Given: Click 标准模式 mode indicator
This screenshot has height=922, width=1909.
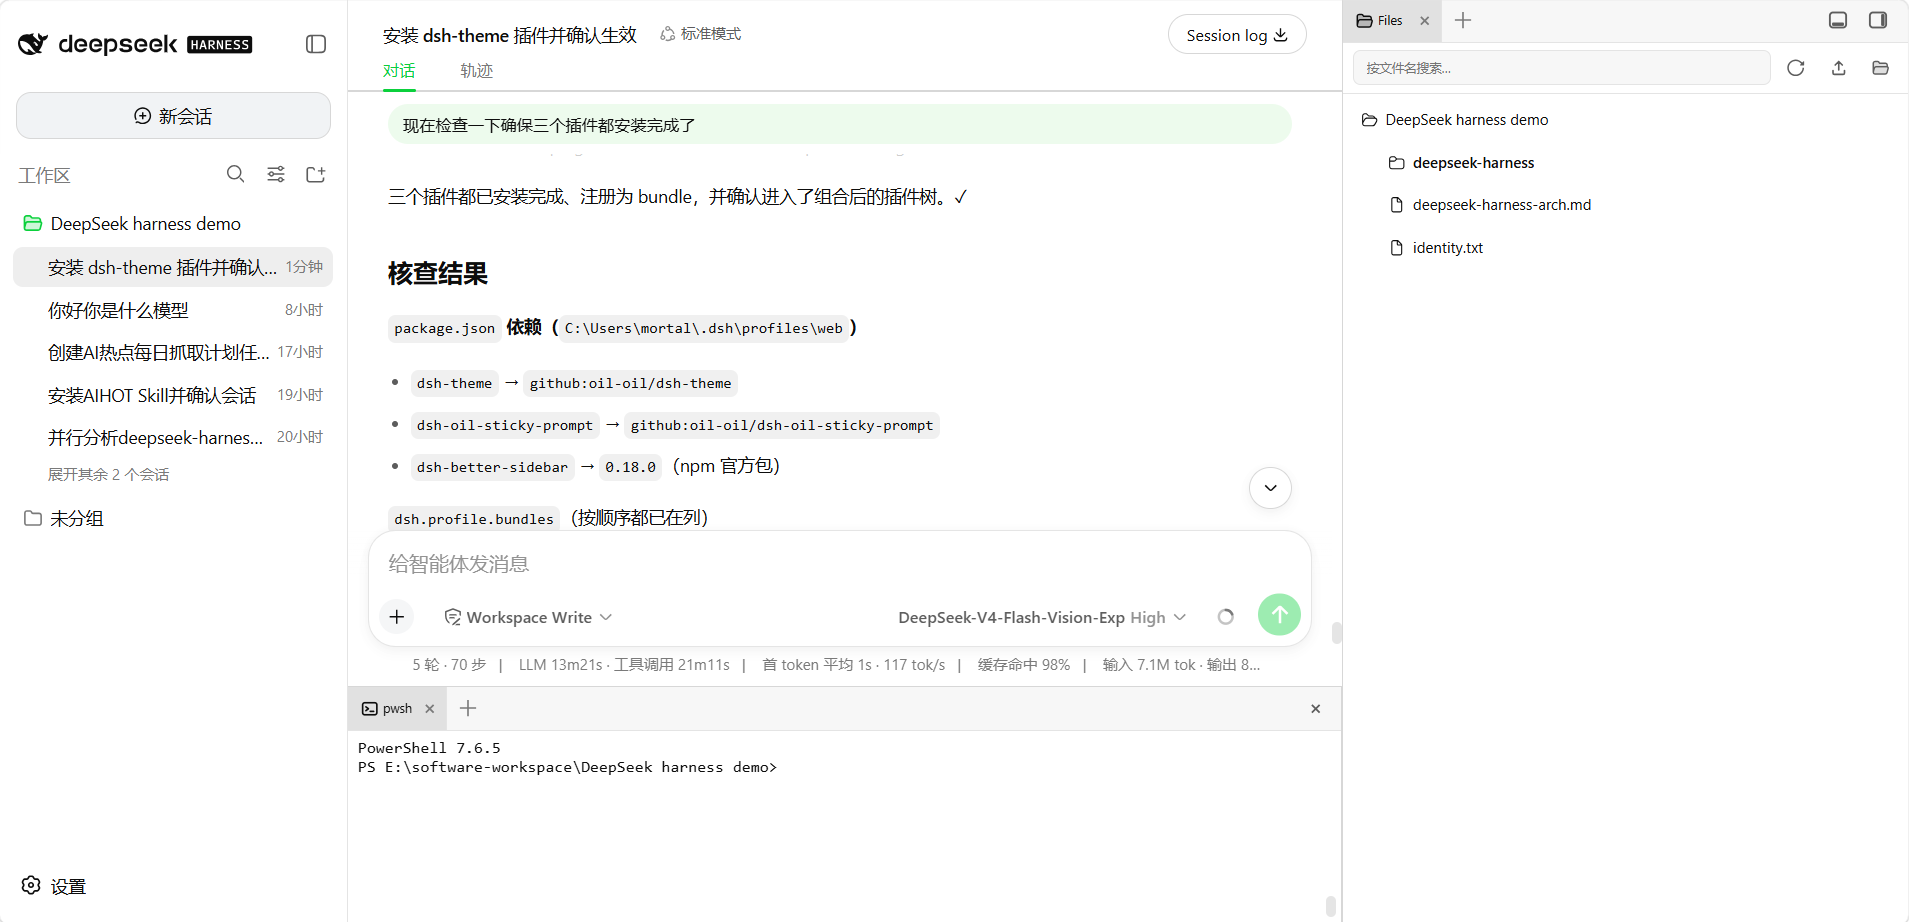Looking at the screenshot, I should point(700,34).
